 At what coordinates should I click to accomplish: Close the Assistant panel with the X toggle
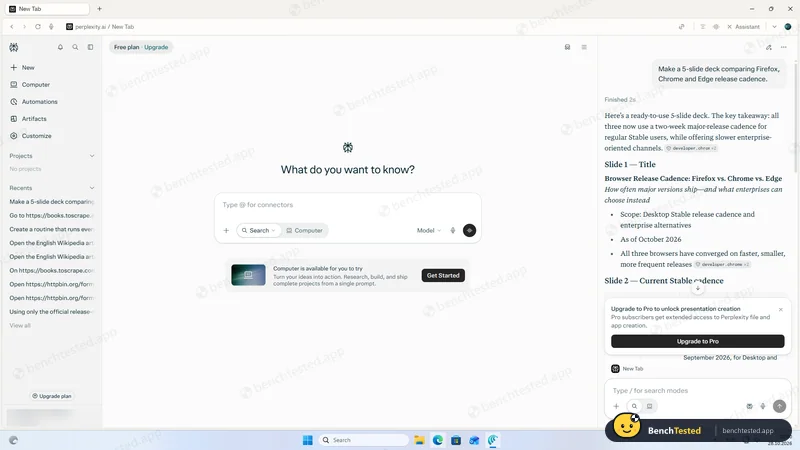point(743,27)
